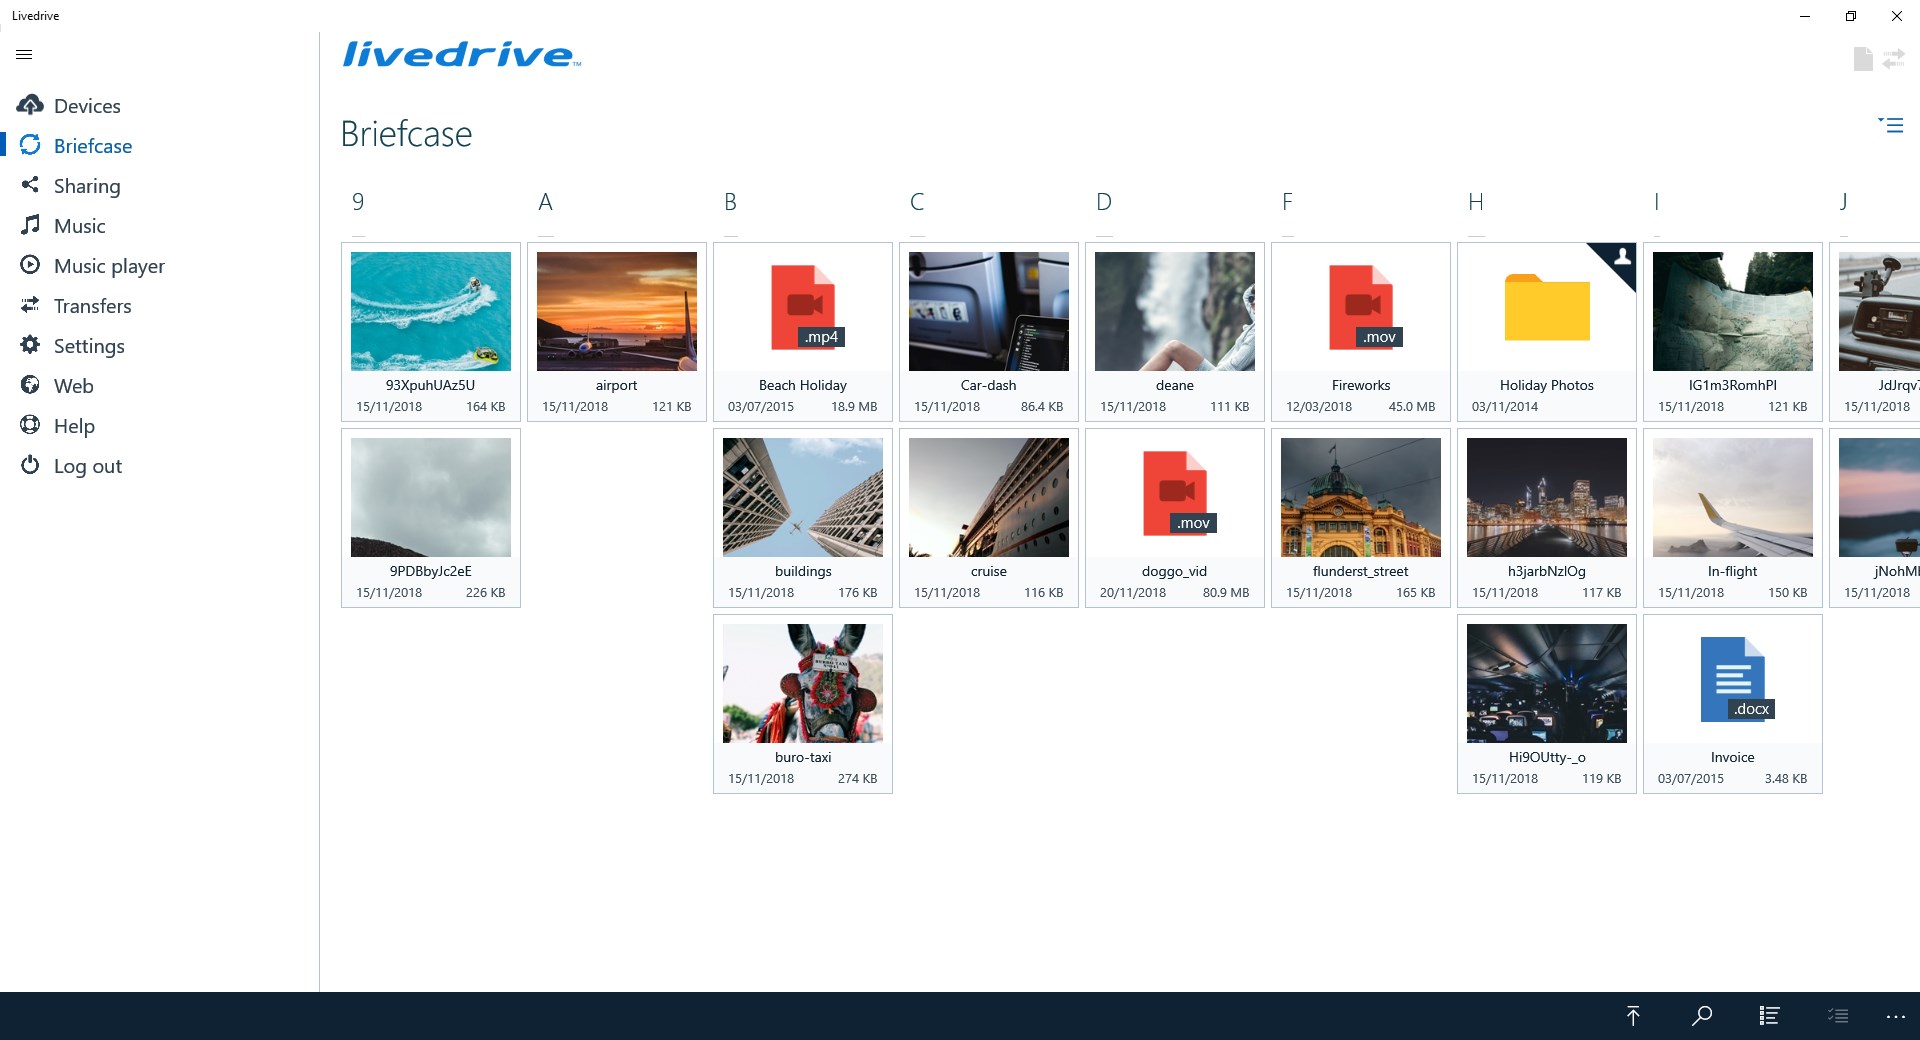This screenshot has height=1040, width=1920.
Task: Click the Music player play-circle icon
Action: (30, 265)
